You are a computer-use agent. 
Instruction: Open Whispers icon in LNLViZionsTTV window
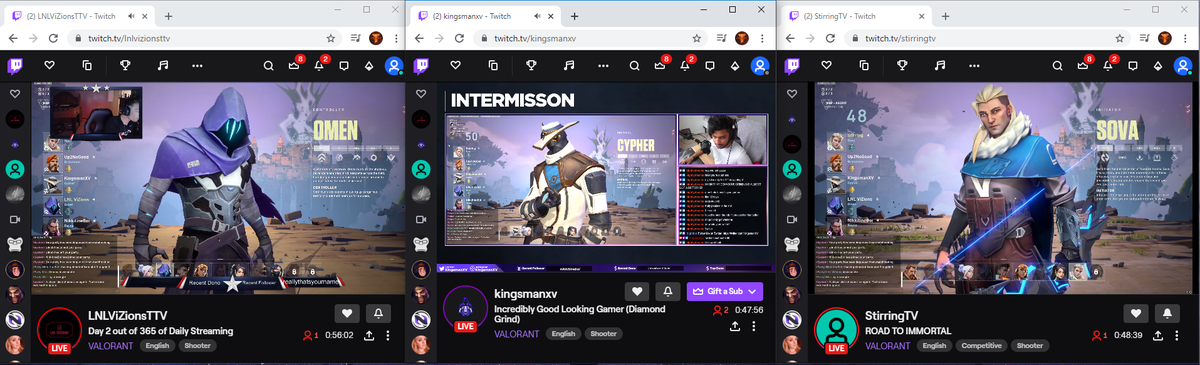(x=344, y=66)
